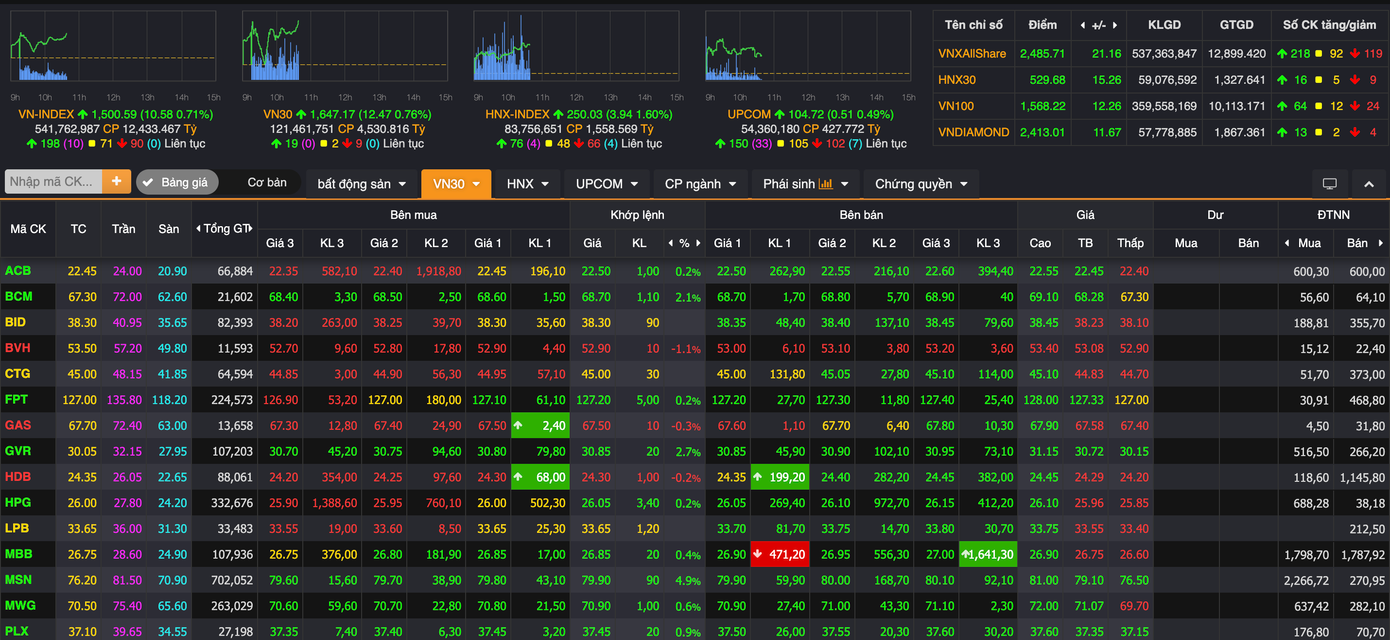Click MBB red sell volume 471,20
Viewport: 1390px width, 640px height.
pyautogui.click(x=778, y=554)
